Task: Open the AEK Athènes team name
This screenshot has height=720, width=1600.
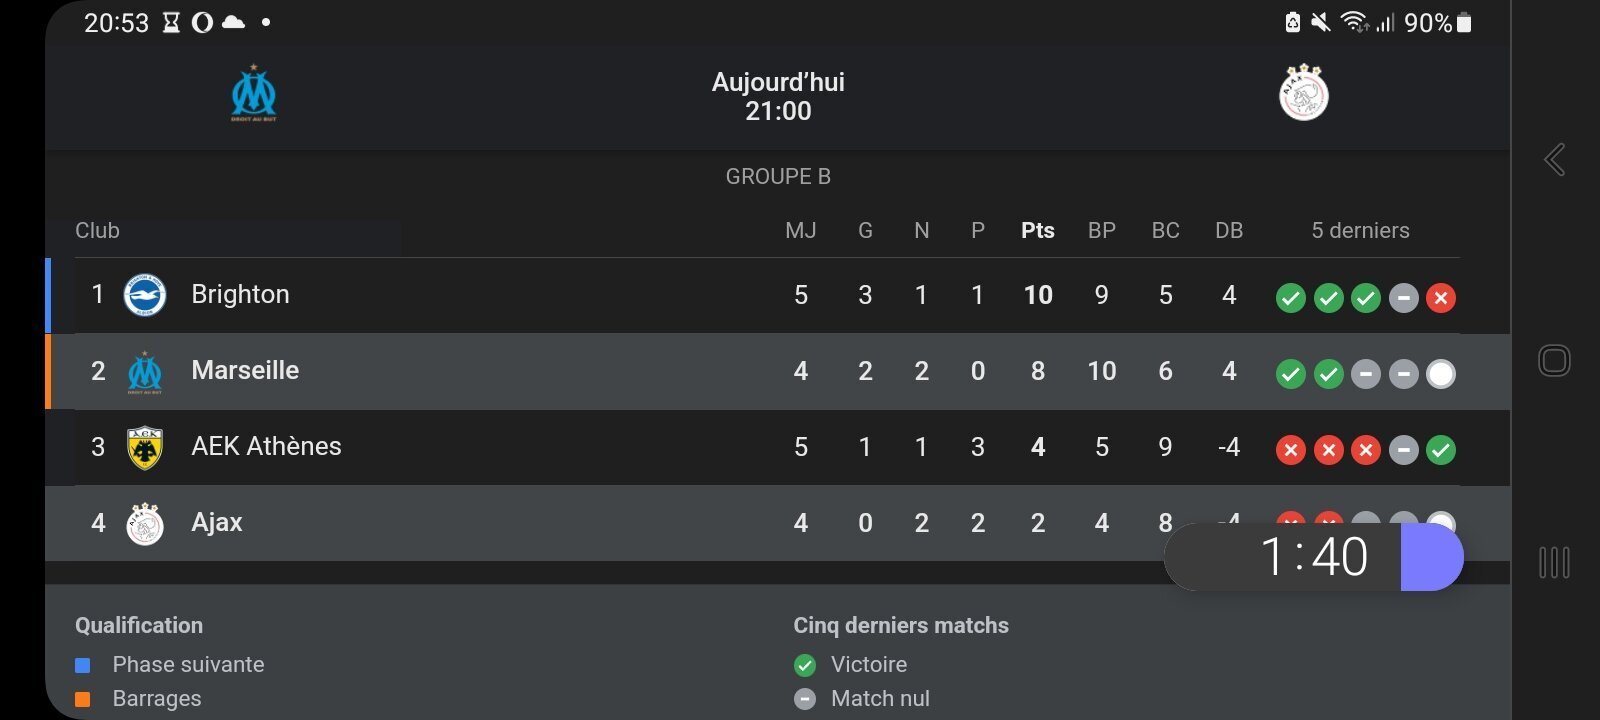Action: [266, 446]
